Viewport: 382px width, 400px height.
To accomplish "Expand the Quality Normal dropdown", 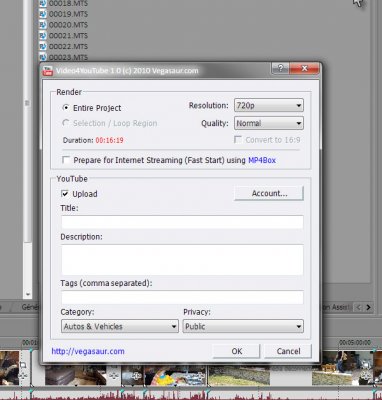I will pyautogui.click(x=269, y=123).
